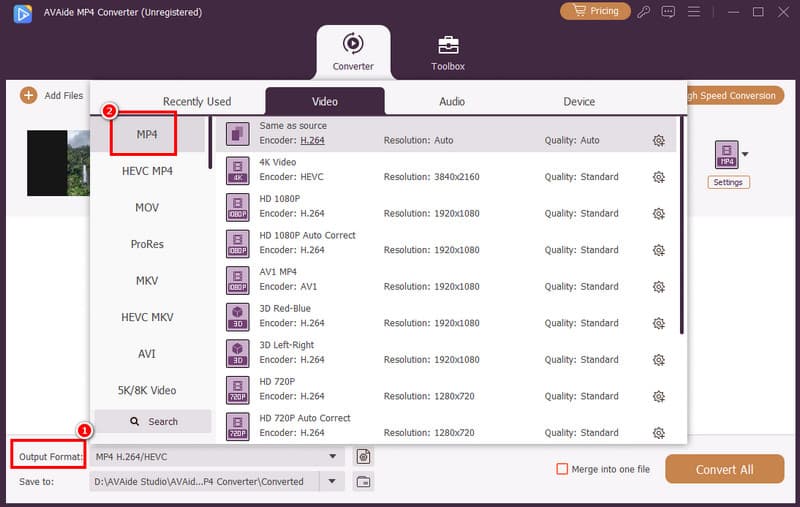Expand the Output Format dropdown
The width and height of the screenshot is (800, 507).
pos(333,457)
